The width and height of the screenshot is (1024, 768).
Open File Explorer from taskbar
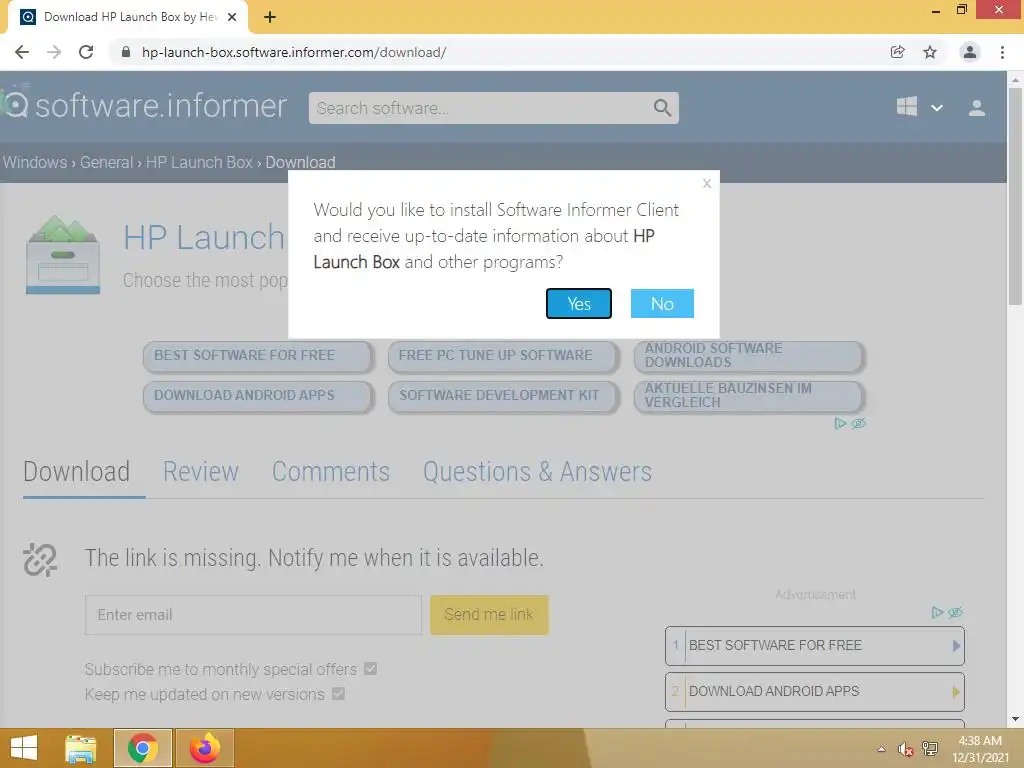[x=81, y=748]
